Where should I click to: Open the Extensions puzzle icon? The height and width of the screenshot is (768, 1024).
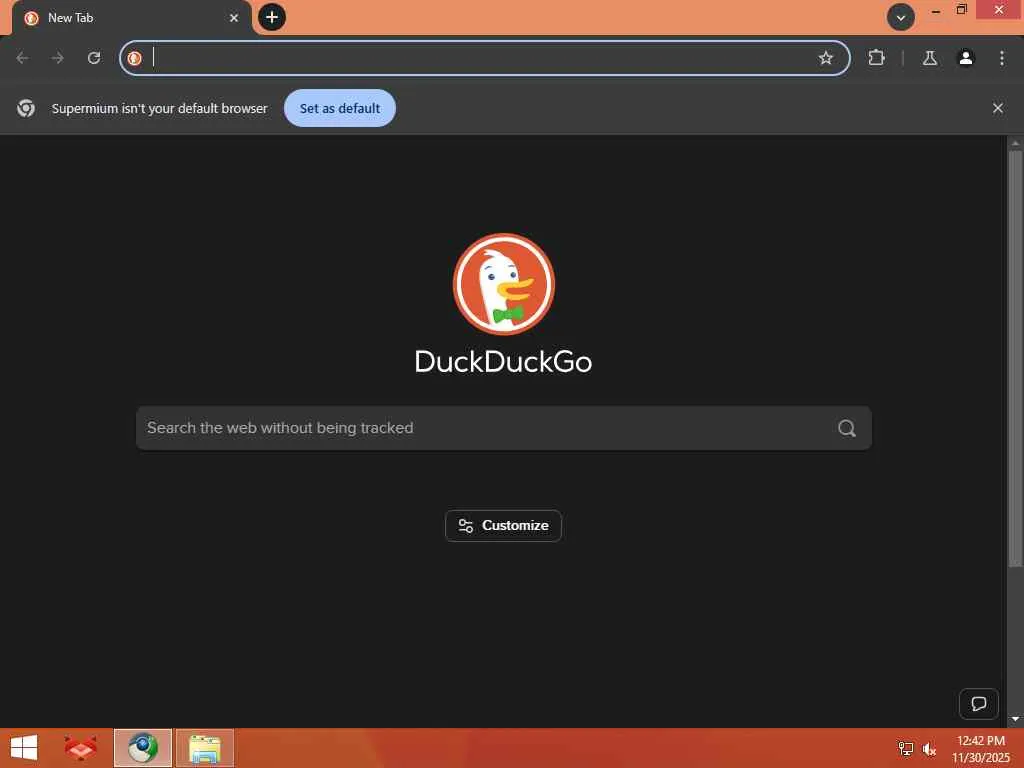click(876, 58)
